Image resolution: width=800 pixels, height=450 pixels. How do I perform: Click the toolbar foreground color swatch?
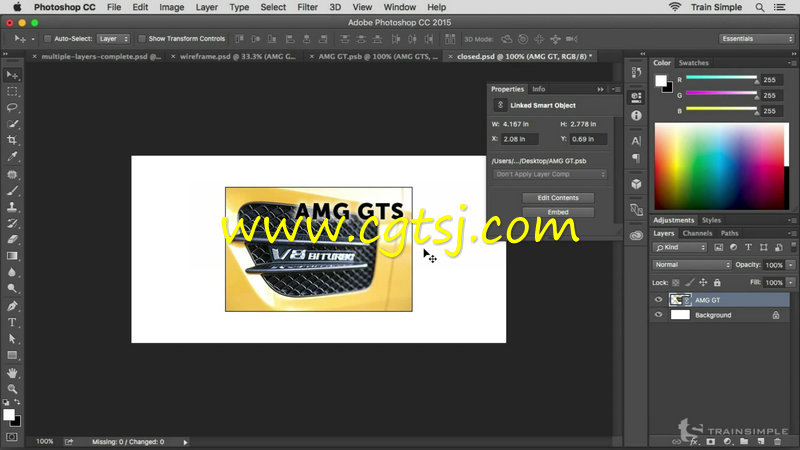click(9, 415)
